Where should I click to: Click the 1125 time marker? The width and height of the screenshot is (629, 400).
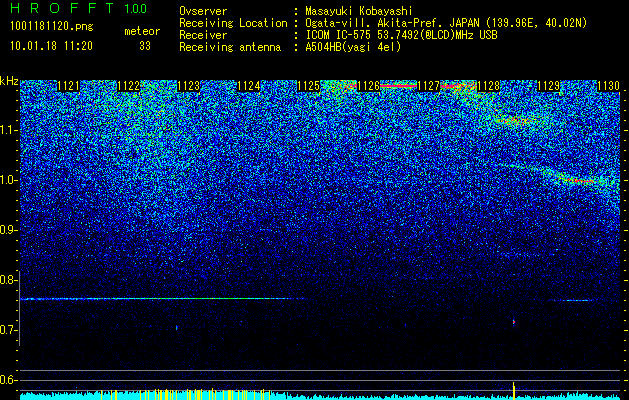point(308,86)
